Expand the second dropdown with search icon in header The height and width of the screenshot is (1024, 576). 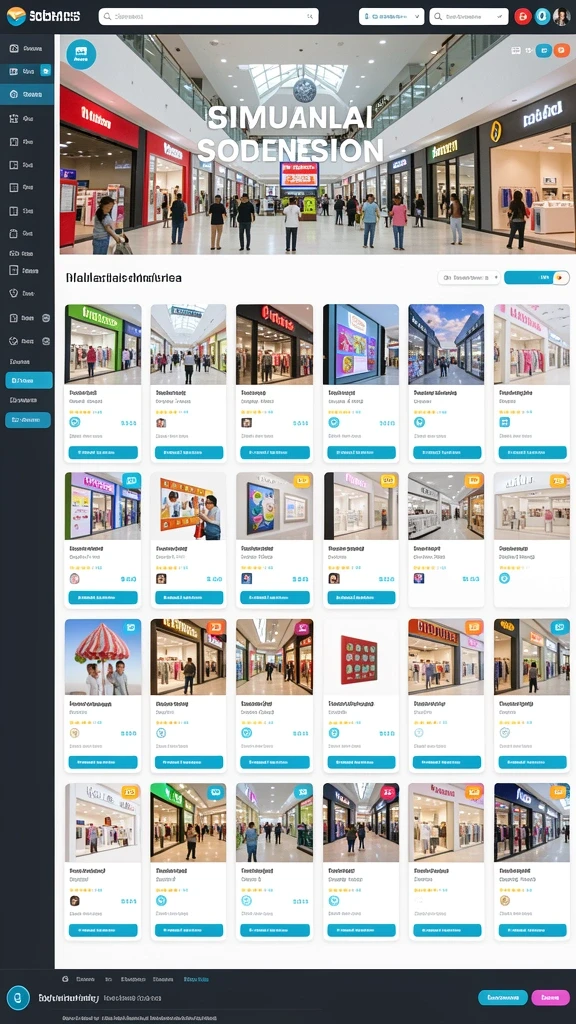pyautogui.click(x=468, y=16)
